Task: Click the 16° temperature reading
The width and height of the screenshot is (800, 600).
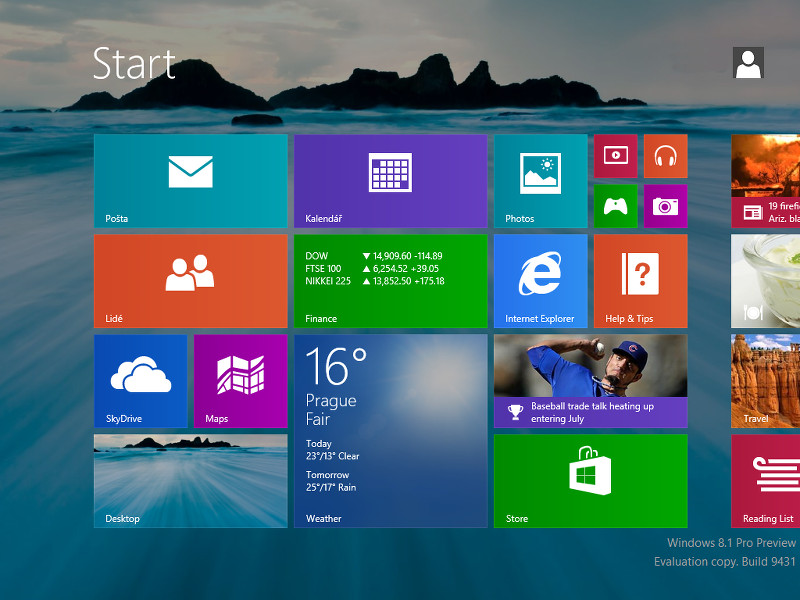Action: (336, 365)
